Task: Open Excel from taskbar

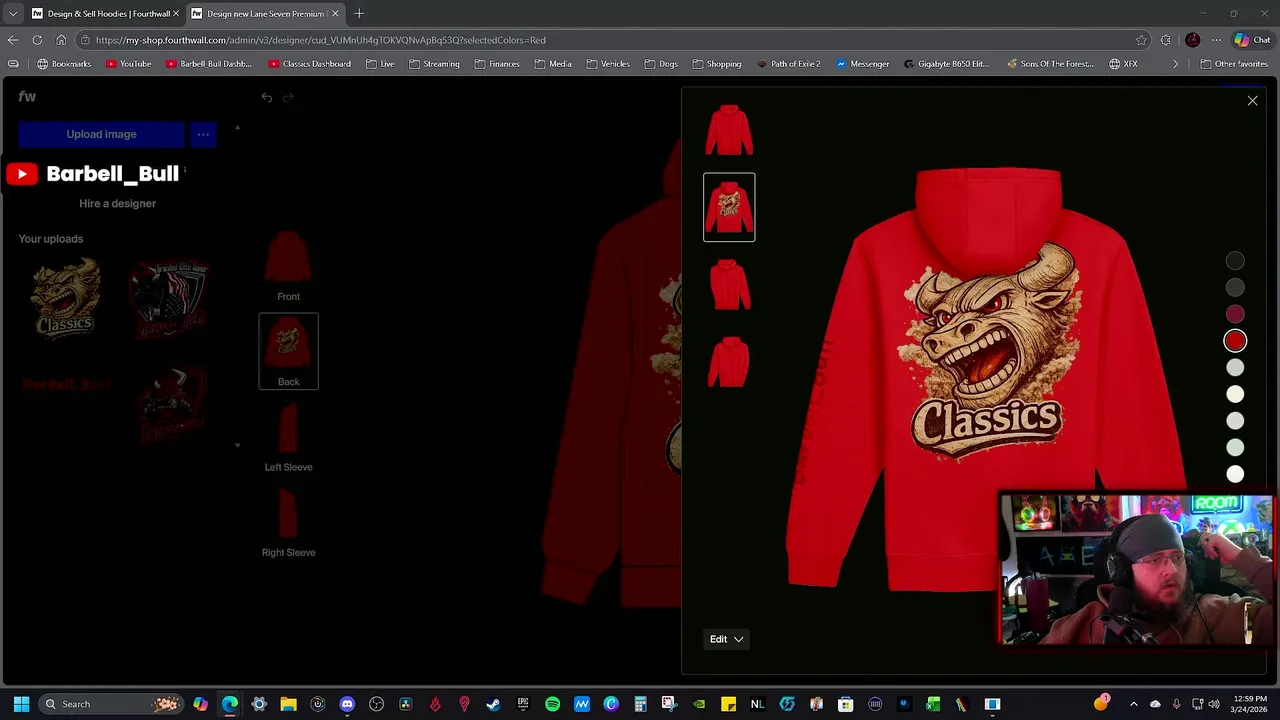Action: pos(933,704)
